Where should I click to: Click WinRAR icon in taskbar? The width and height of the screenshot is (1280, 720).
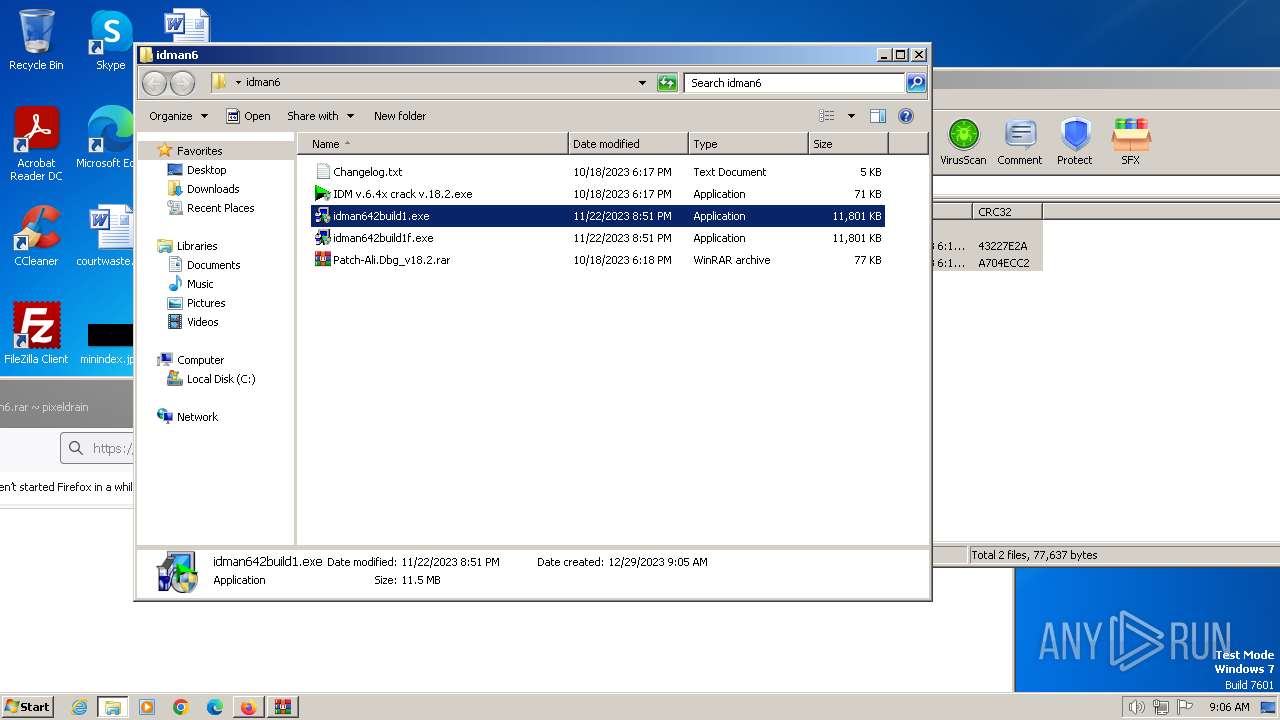(282, 707)
